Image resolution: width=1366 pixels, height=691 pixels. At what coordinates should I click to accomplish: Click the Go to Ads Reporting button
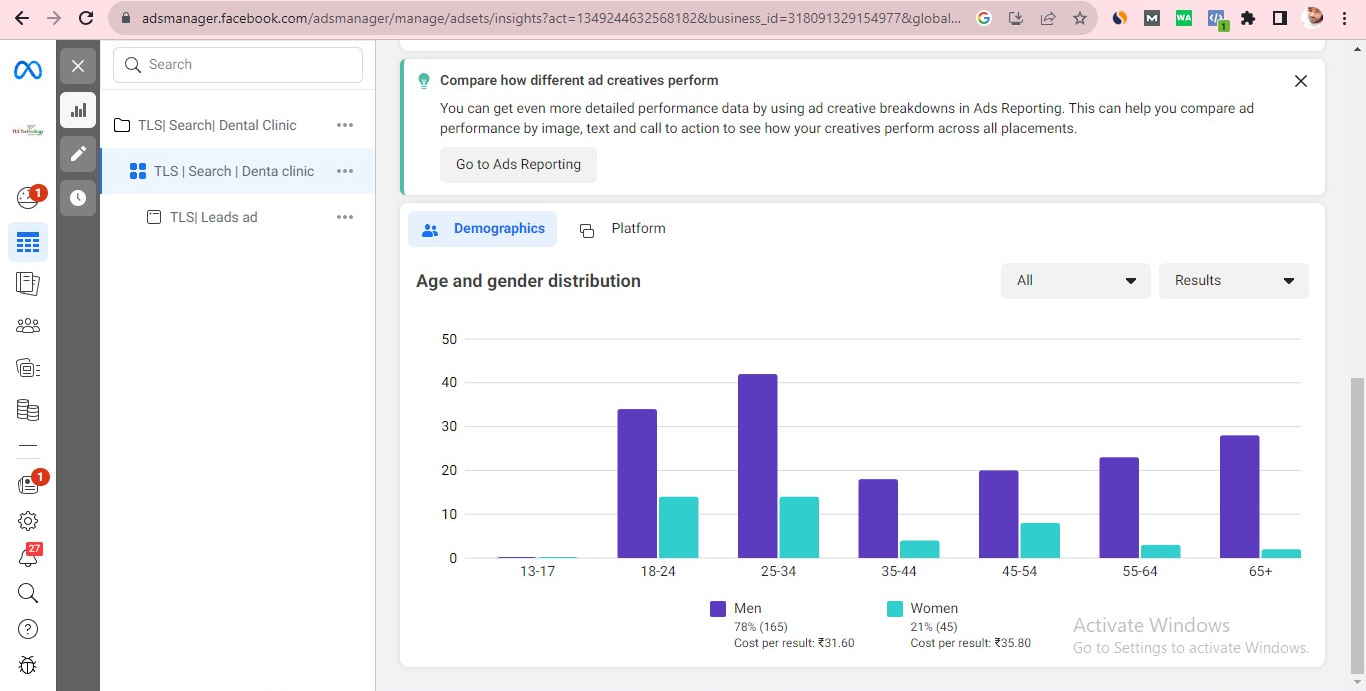tap(518, 165)
